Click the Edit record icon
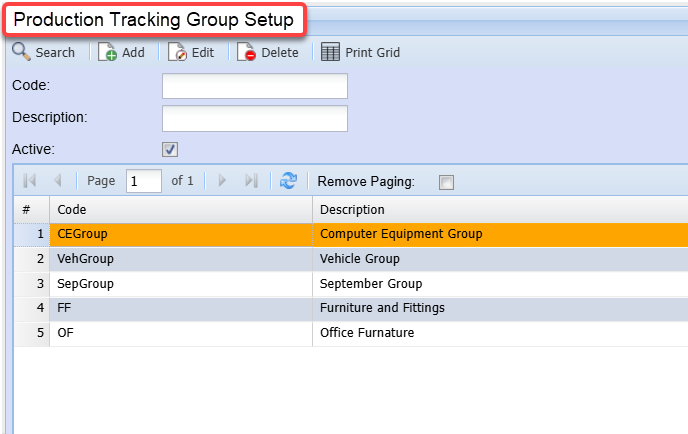688x434 pixels. pos(177,52)
